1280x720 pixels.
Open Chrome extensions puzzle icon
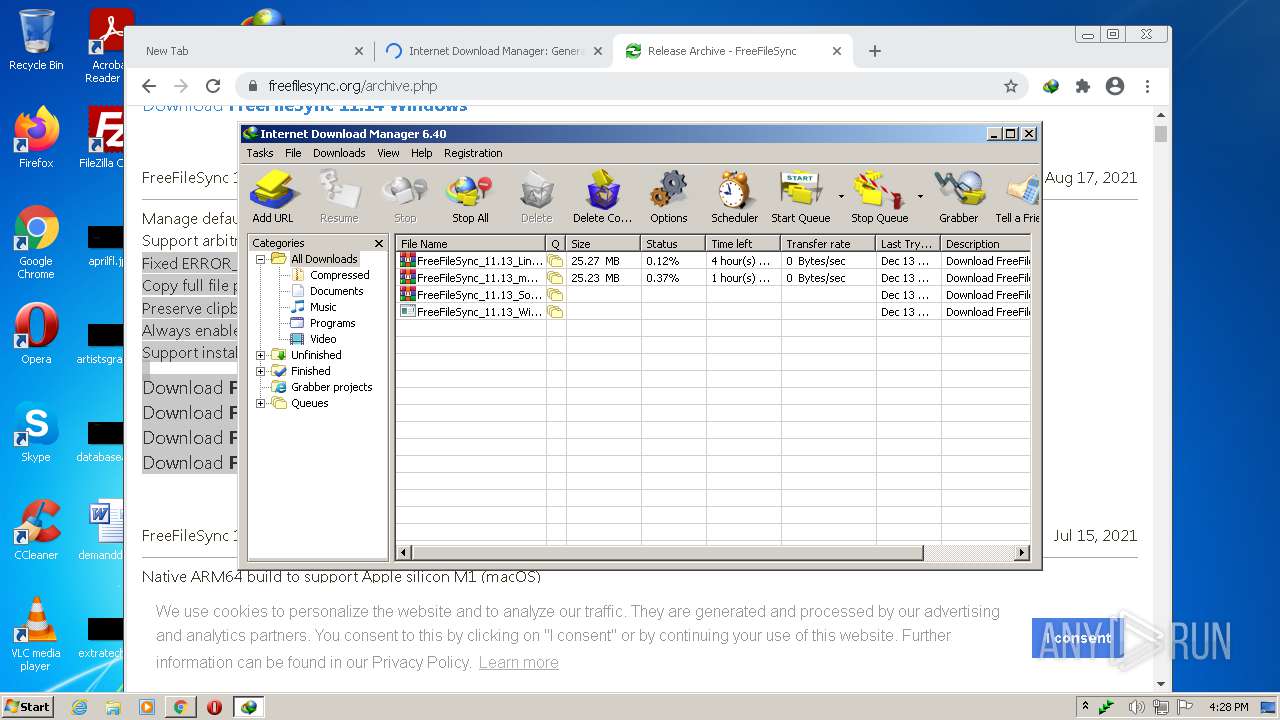(x=1083, y=86)
